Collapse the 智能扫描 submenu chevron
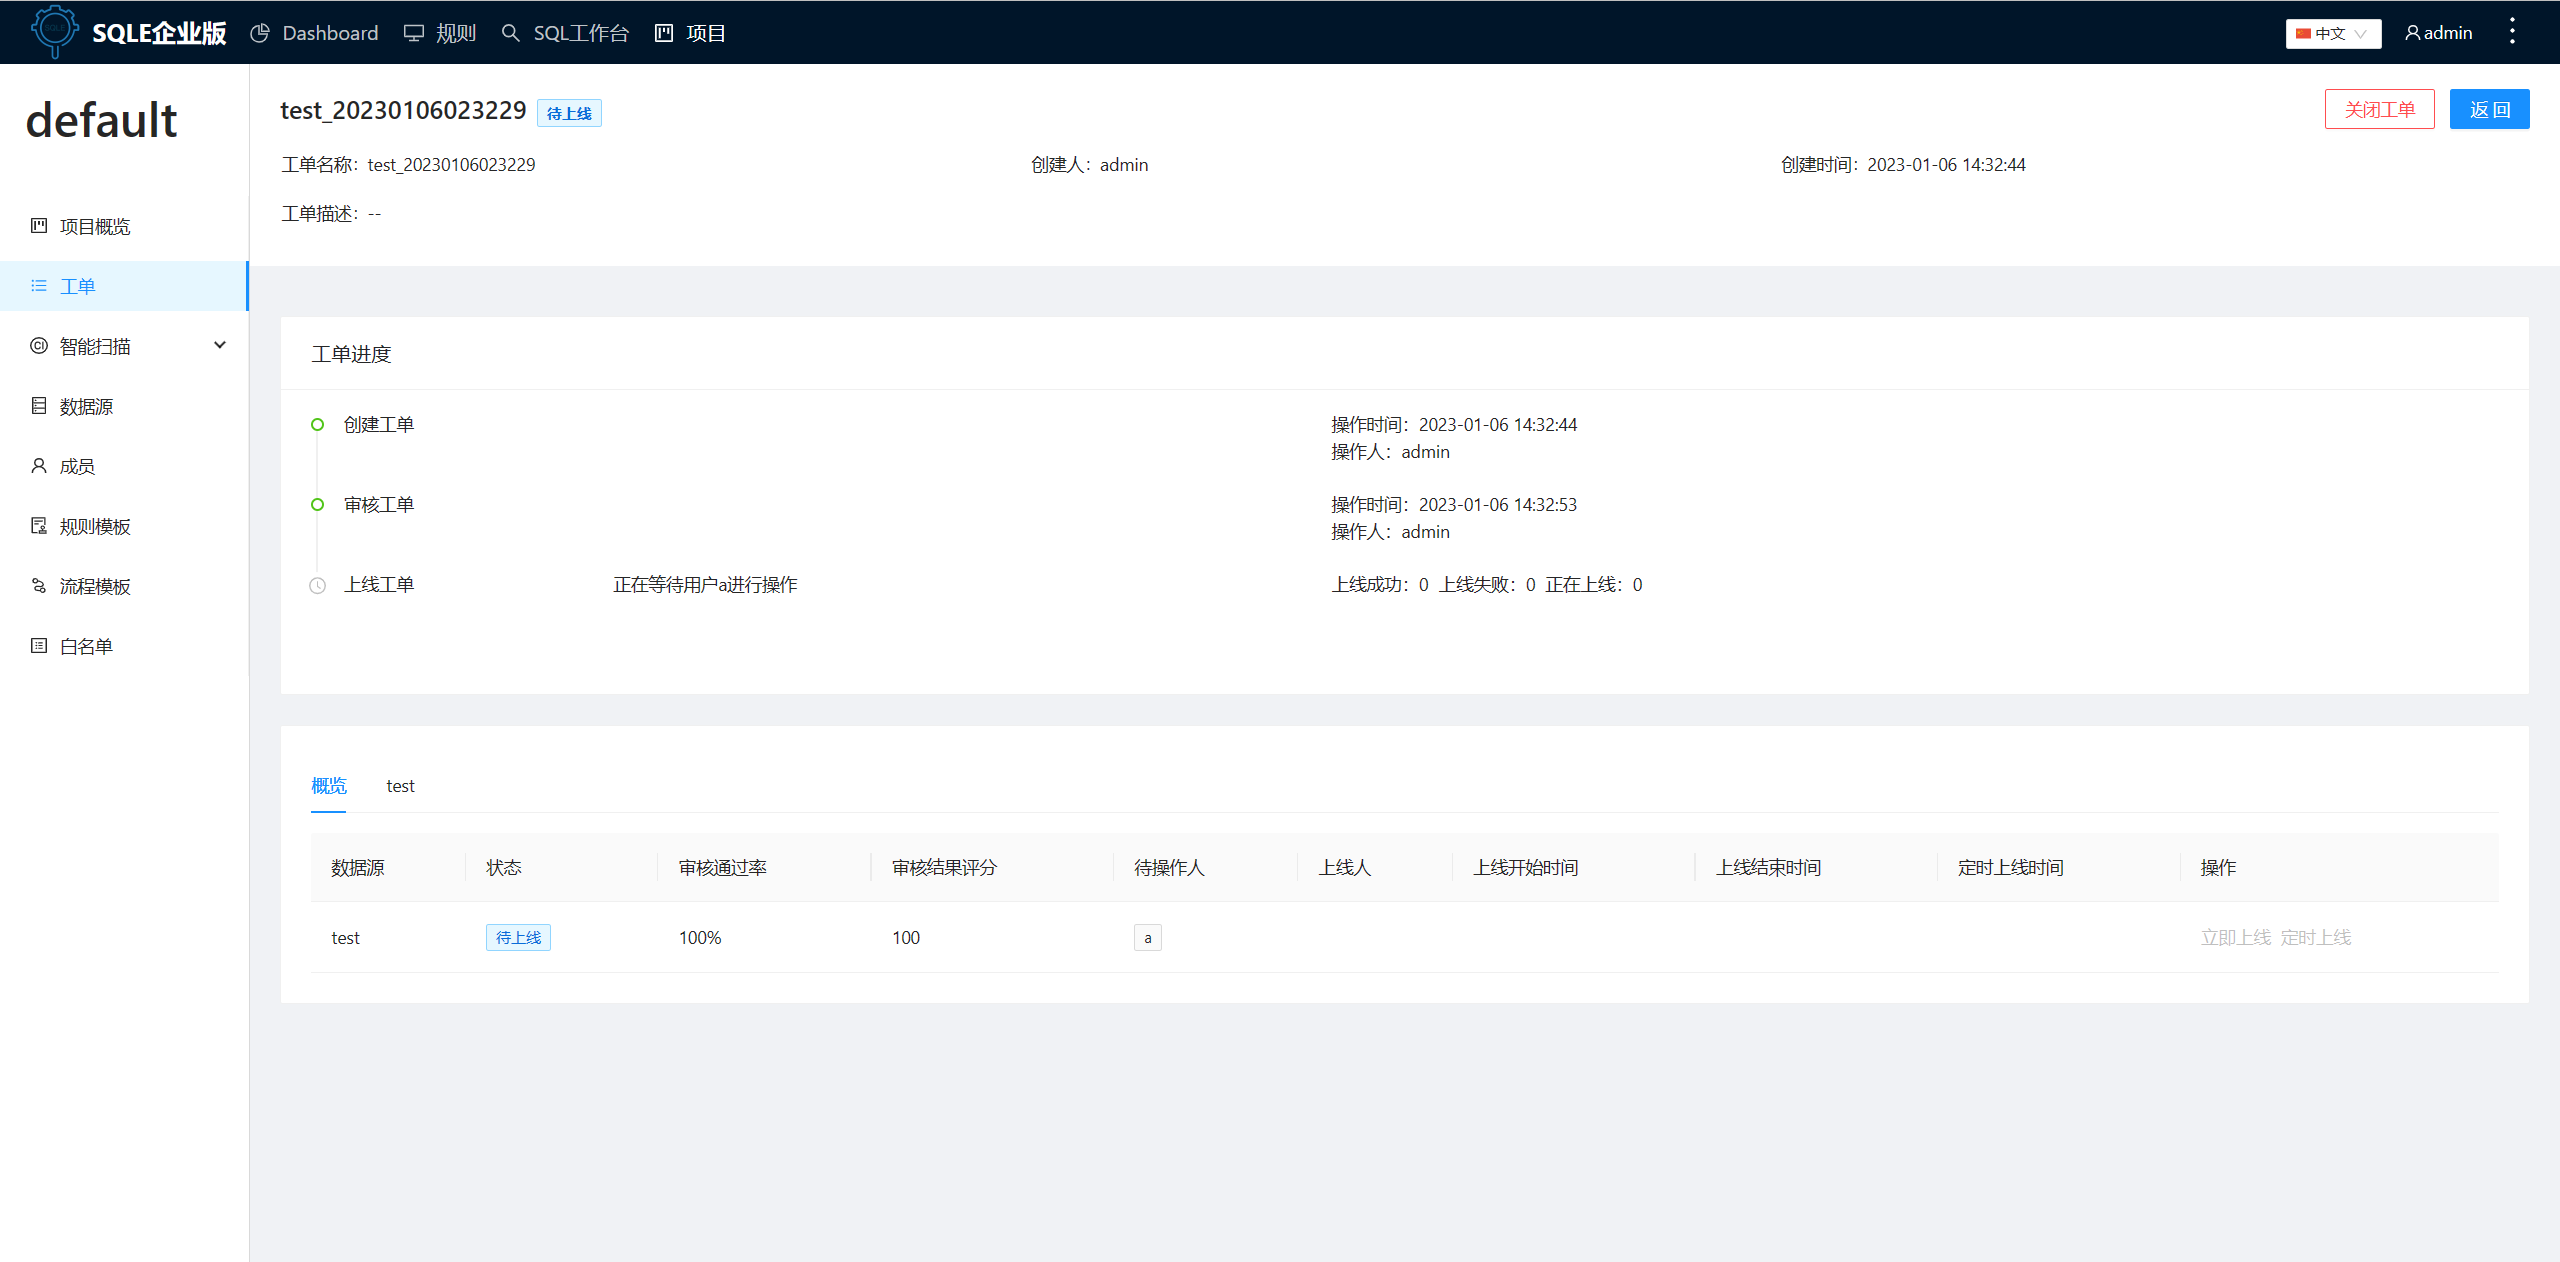2560x1262 pixels. pos(219,345)
